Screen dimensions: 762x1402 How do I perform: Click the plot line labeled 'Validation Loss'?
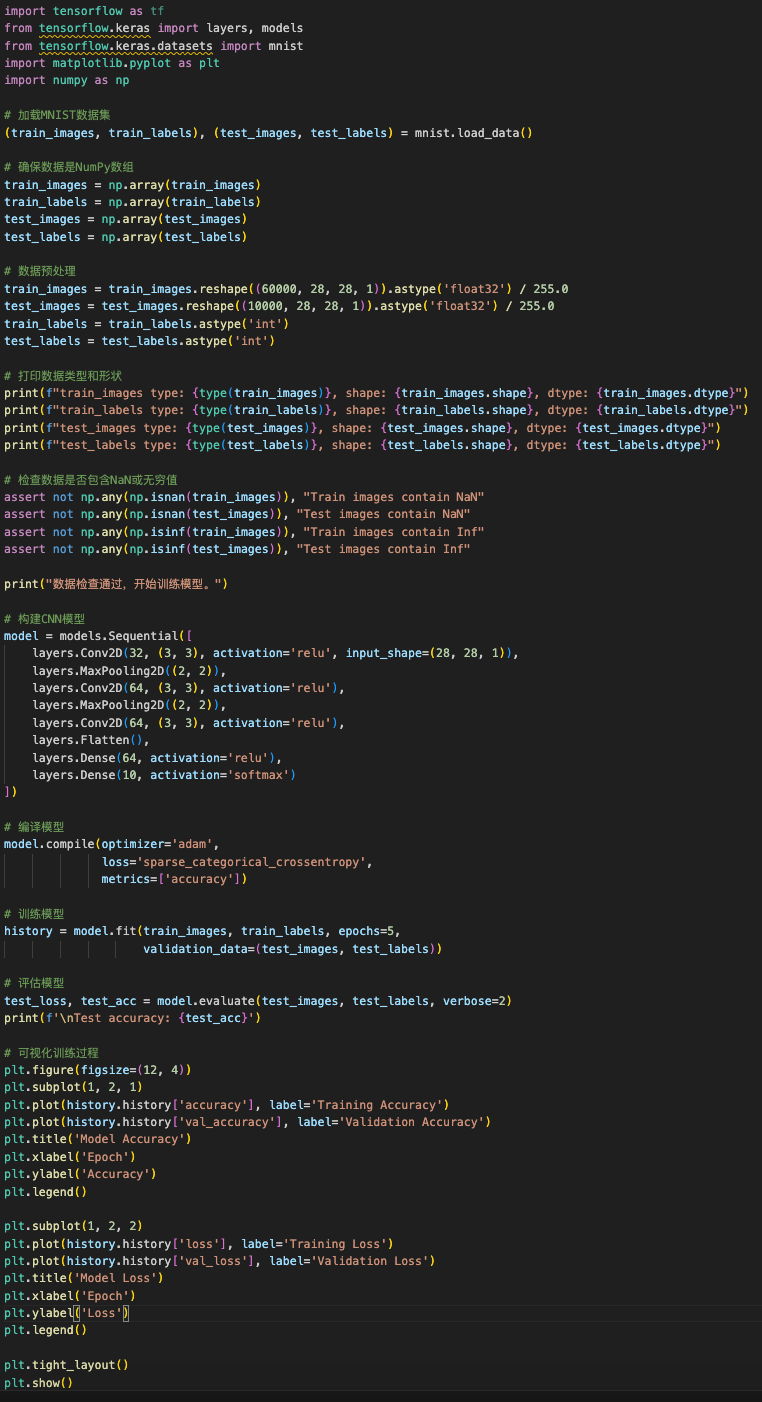pyautogui.click(x=220, y=1261)
